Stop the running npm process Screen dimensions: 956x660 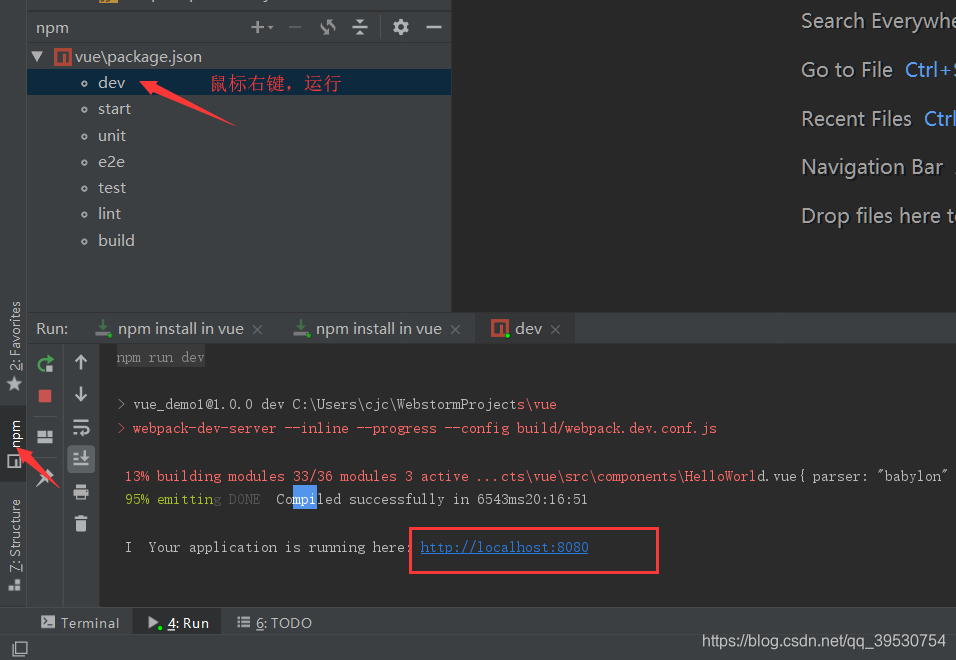pos(45,396)
